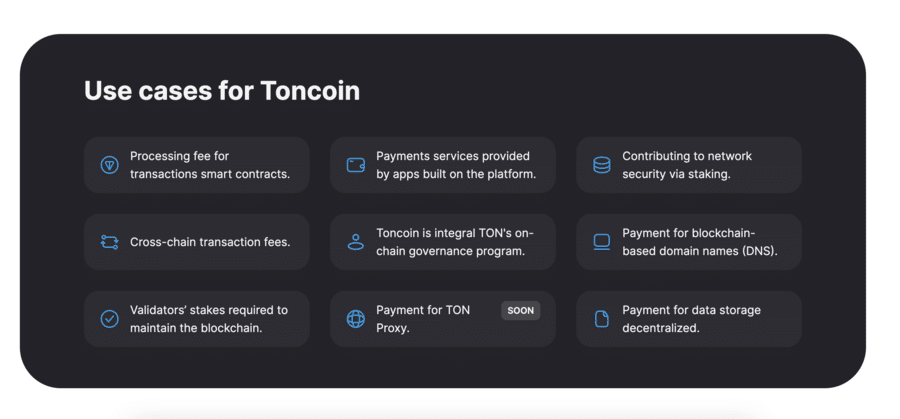This screenshot has width=900, height=419.
Task: Click the 'Validators' stakes required' card text
Action: coord(208,319)
